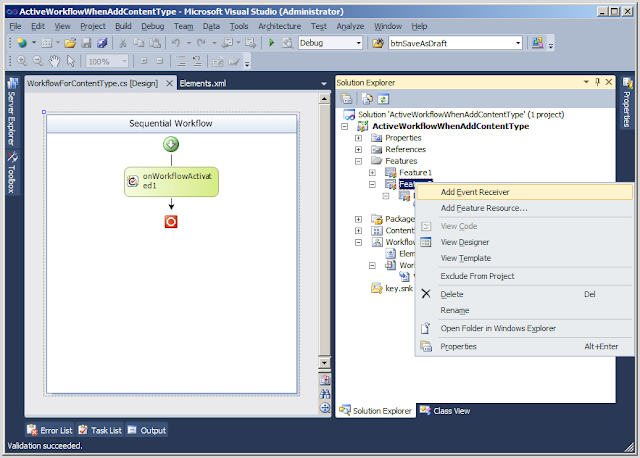The width and height of the screenshot is (640, 458).
Task: Select the pointer arrow tool
Action: point(71,61)
